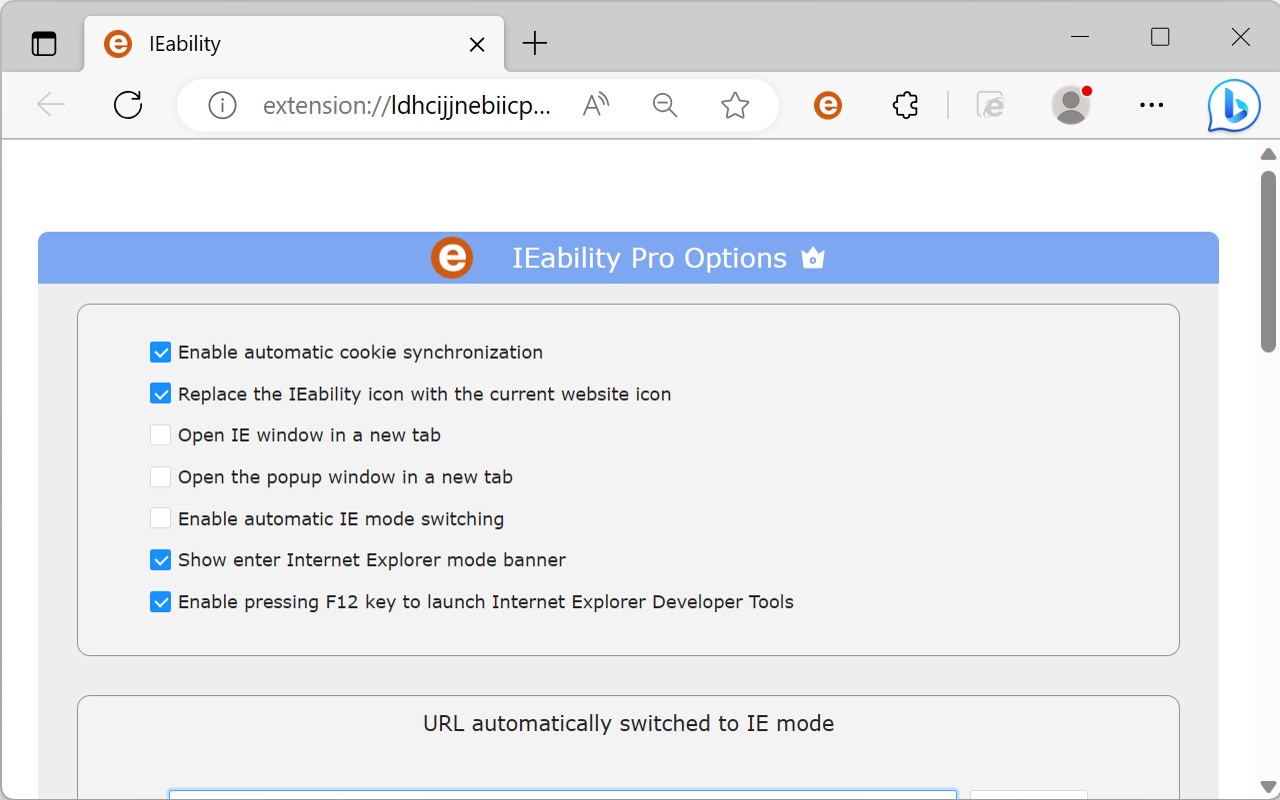The height and width of the screenshot is (800, 1280).
Task: Uncheck Show enter Internet Explorer mode banner
Action: tap(160, 560)
